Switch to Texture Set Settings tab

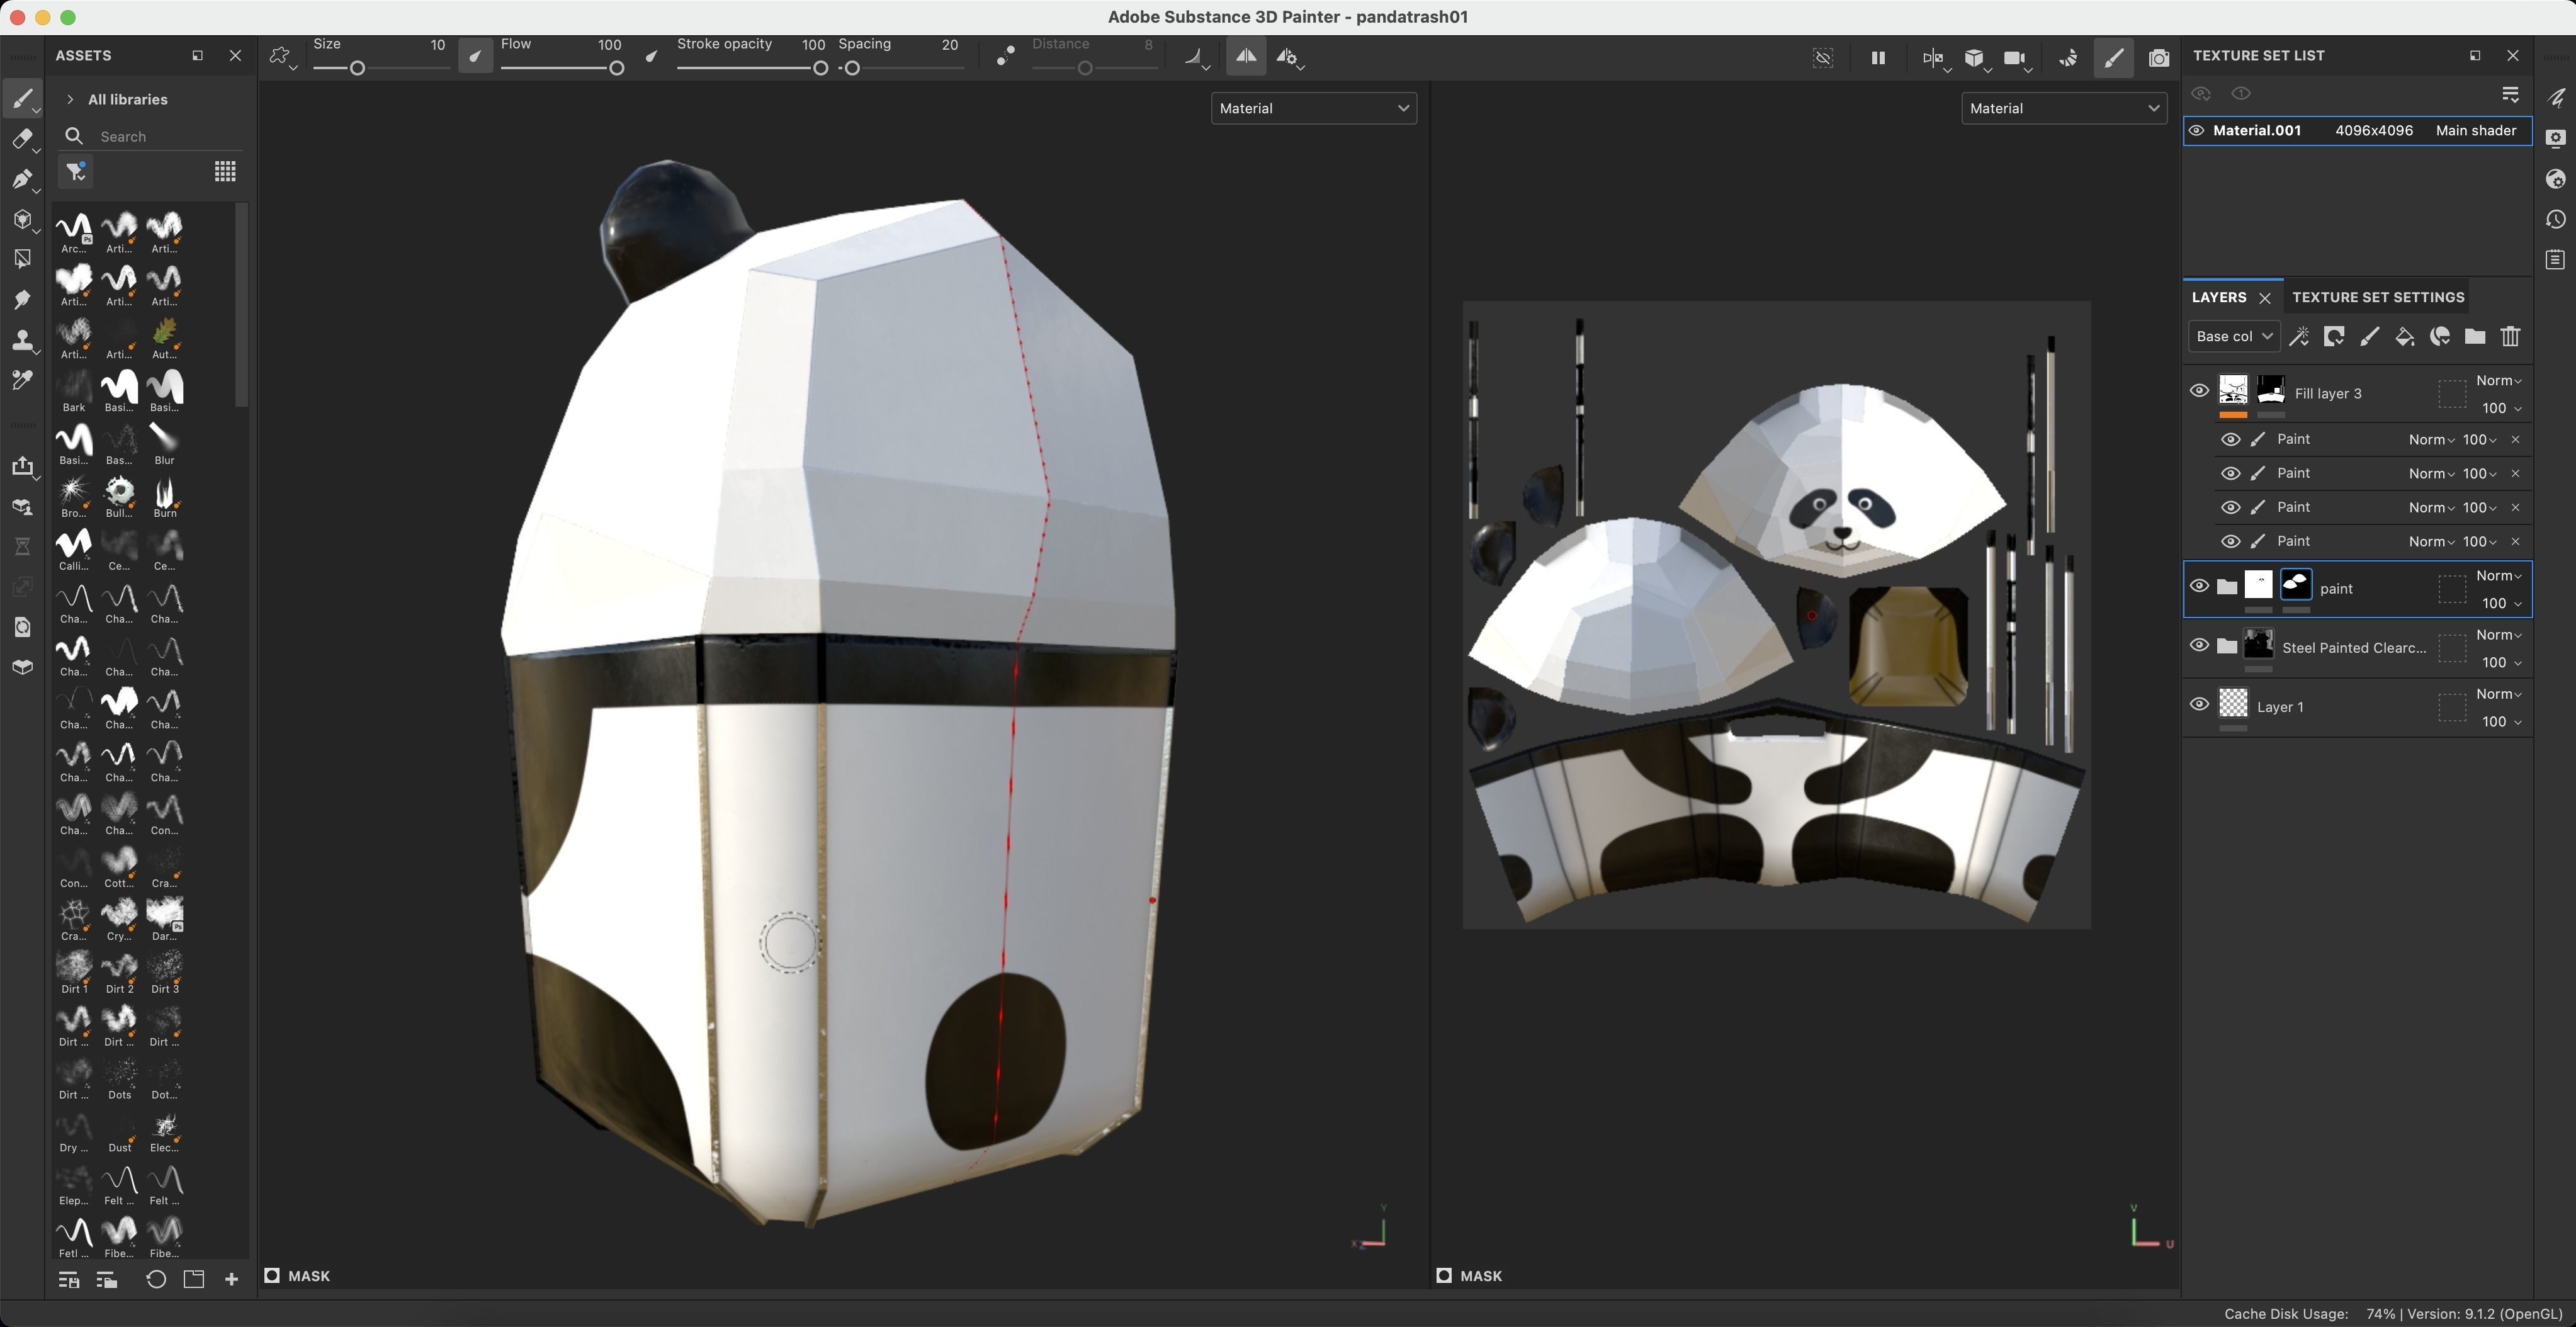tap(2377, 297)
